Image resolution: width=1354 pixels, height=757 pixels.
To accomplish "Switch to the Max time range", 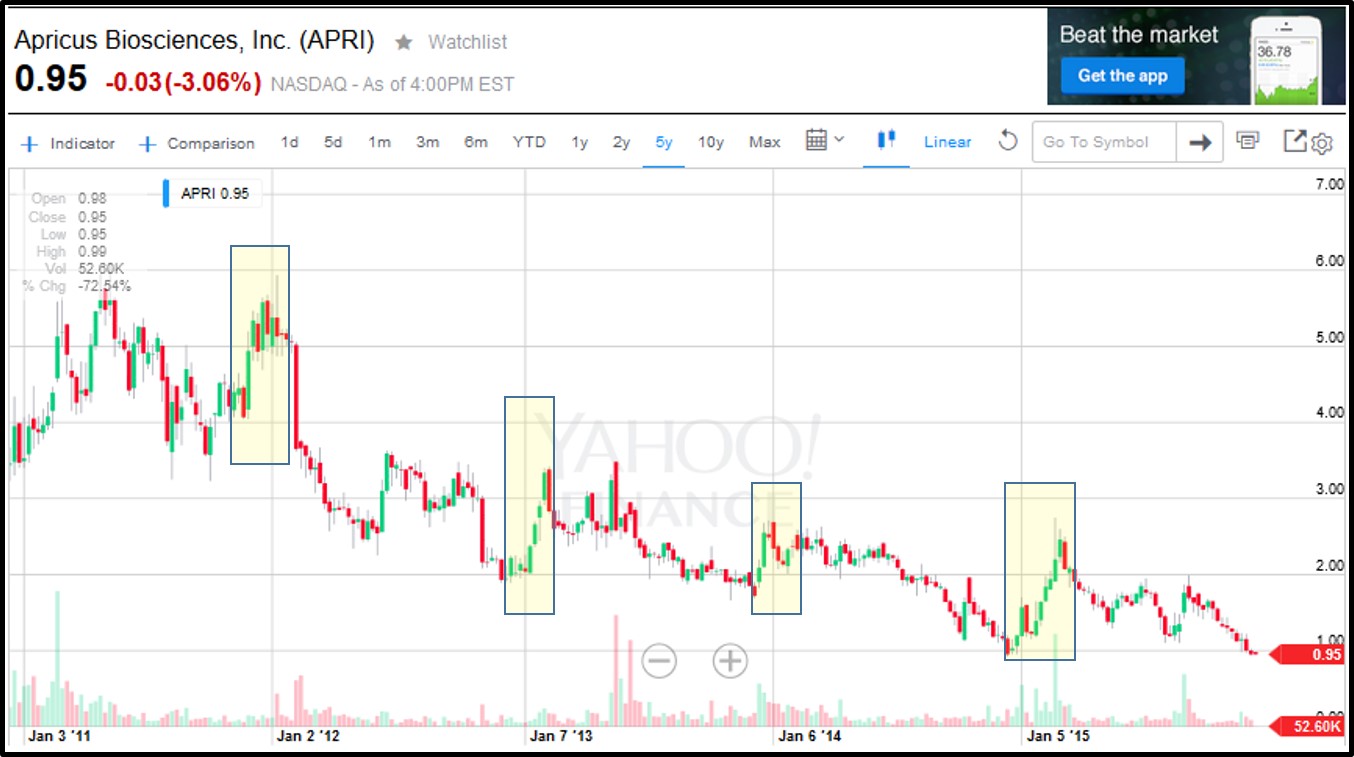I will point(764,142).
